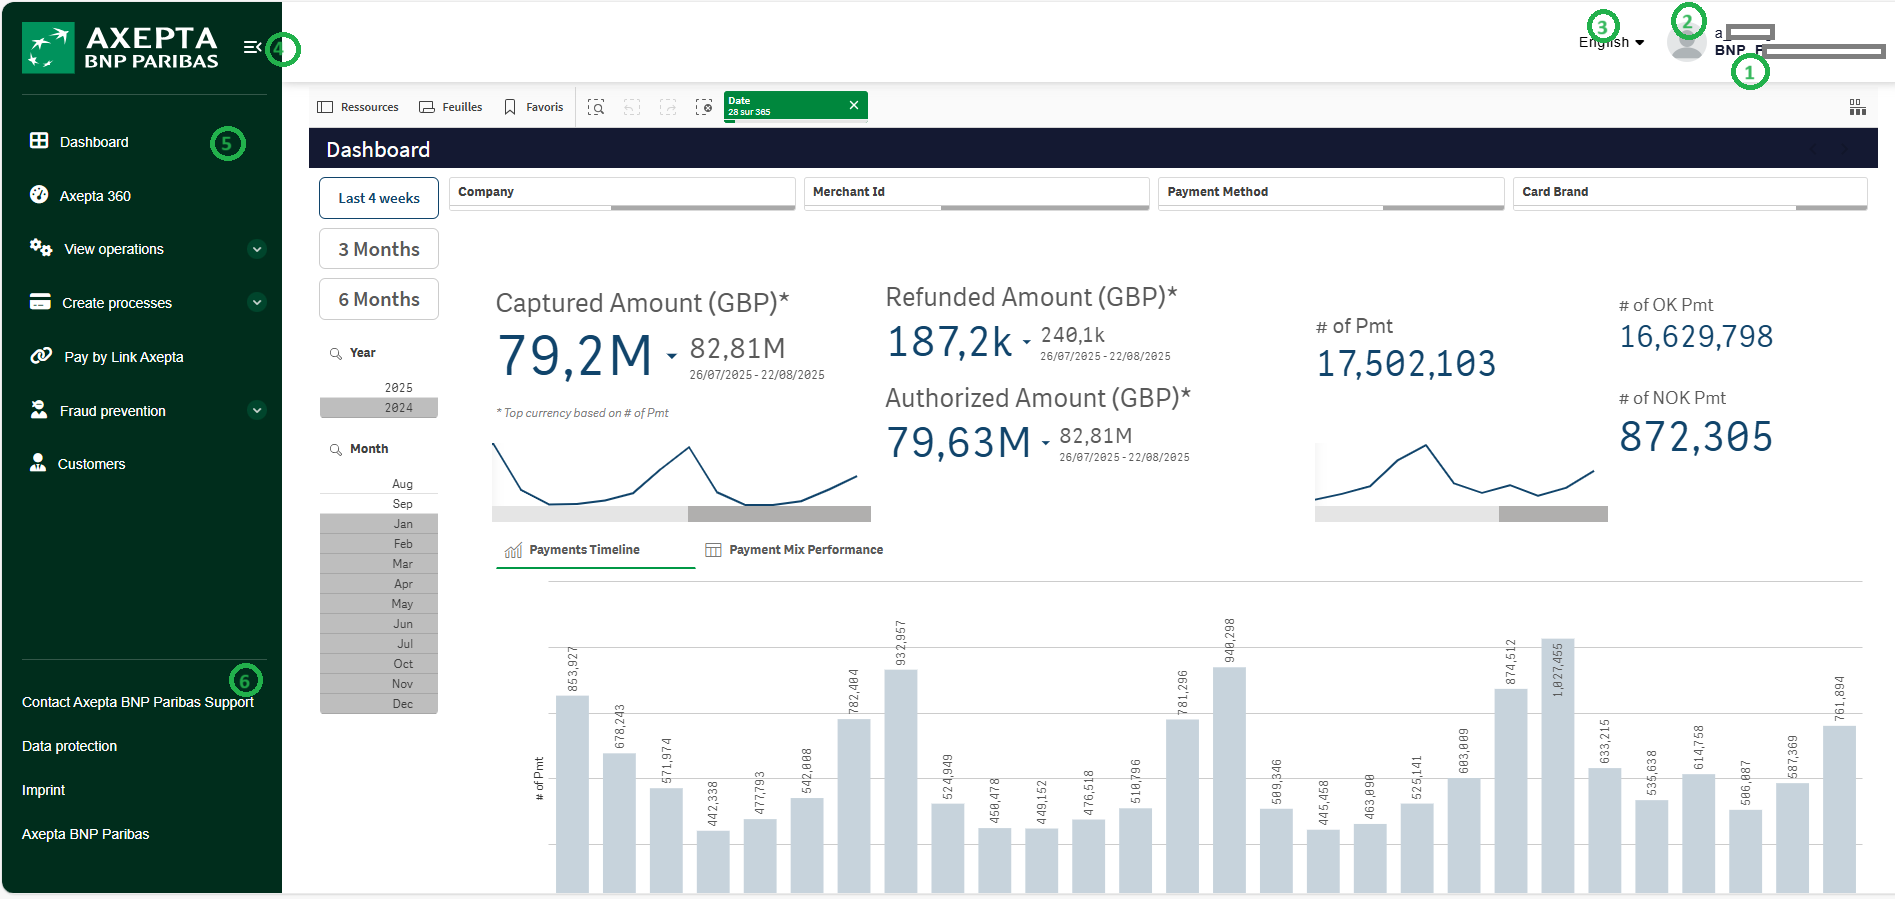Open Axepta 360 from the sidebar
Image resolution: width=1895 pixels, height=899 pixels.
[x=95, y=196]
